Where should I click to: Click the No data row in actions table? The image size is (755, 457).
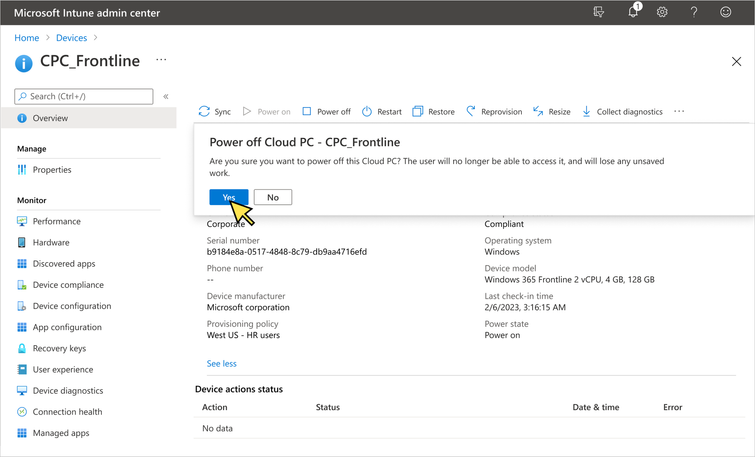tap(469, 428)
